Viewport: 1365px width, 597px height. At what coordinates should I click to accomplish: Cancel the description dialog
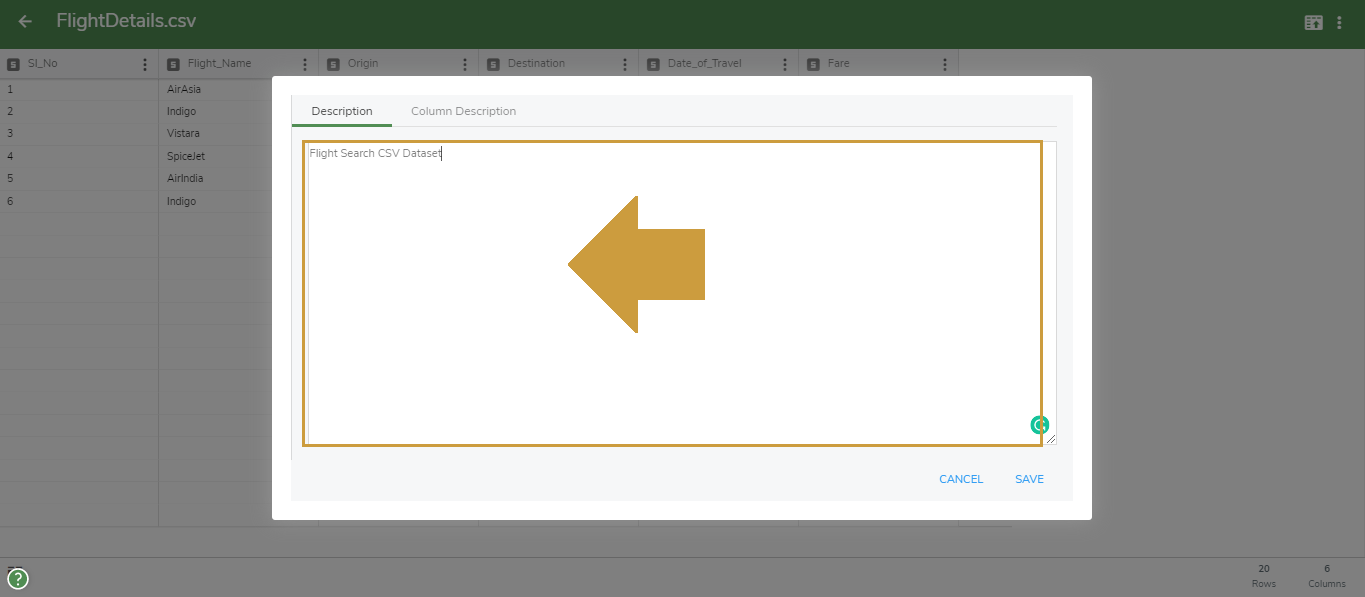tap(960, 479)
